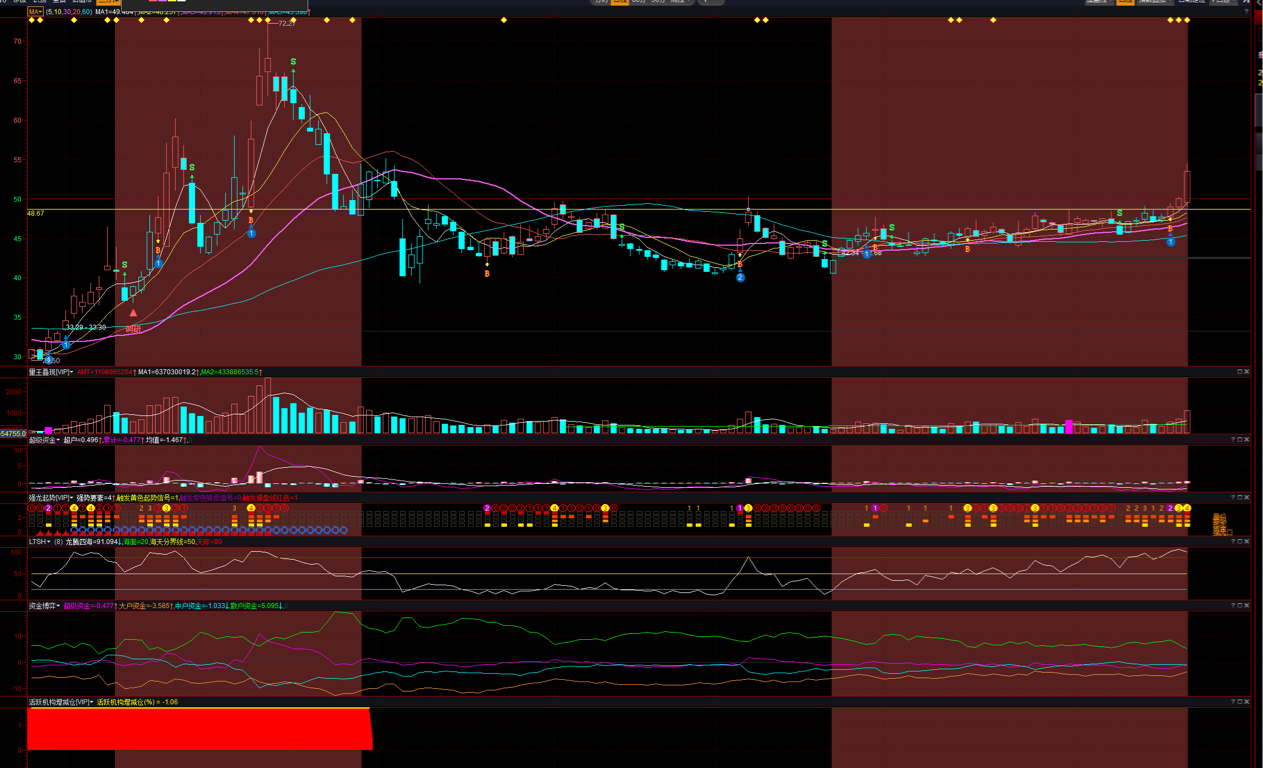Screen dimensions: 1263x768
Task: Click the 48.67 horizontal price line label
Action: tap(36, 213)
